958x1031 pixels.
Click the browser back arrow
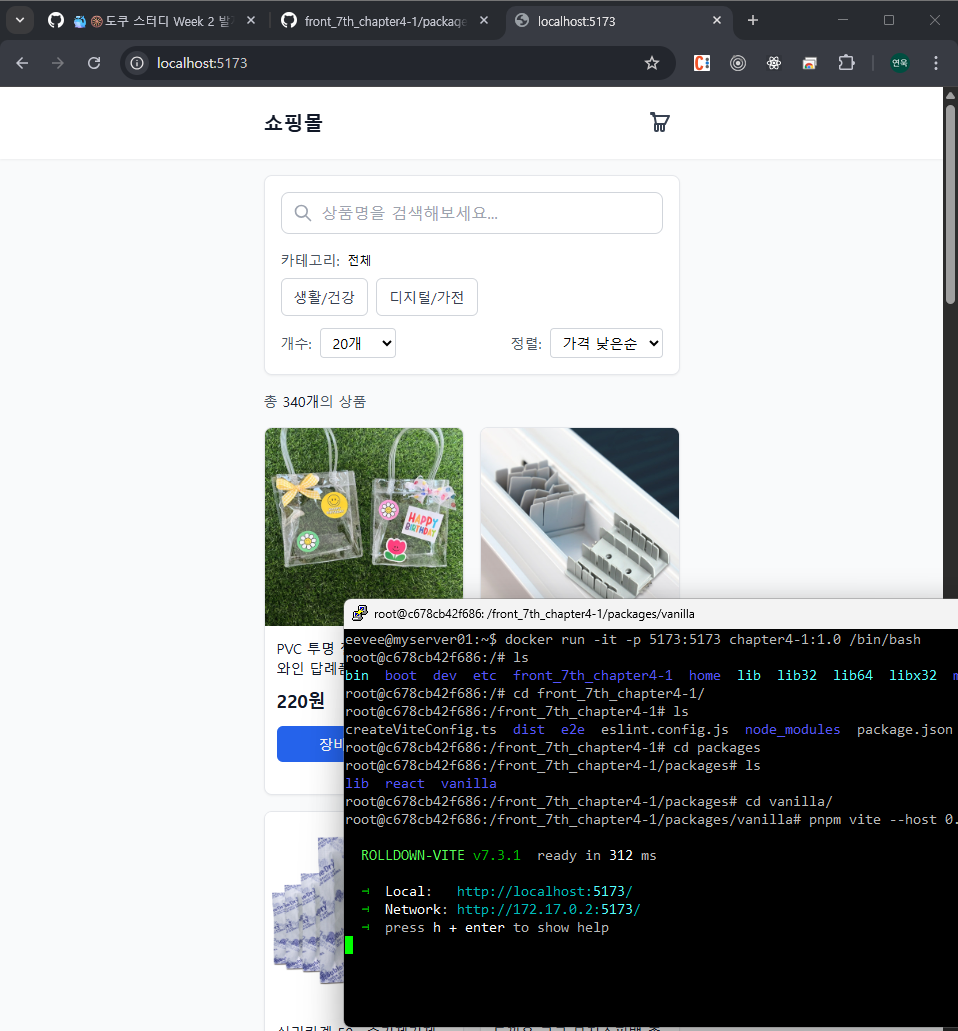[x=22, y=63]
